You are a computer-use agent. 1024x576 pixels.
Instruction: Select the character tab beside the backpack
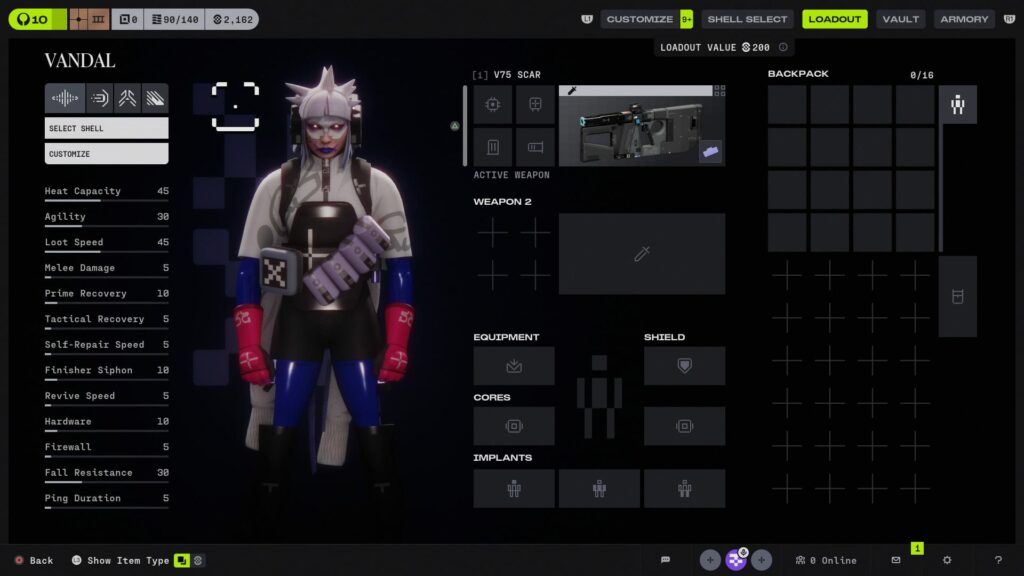pyautogui.click(x=957, y=105)
